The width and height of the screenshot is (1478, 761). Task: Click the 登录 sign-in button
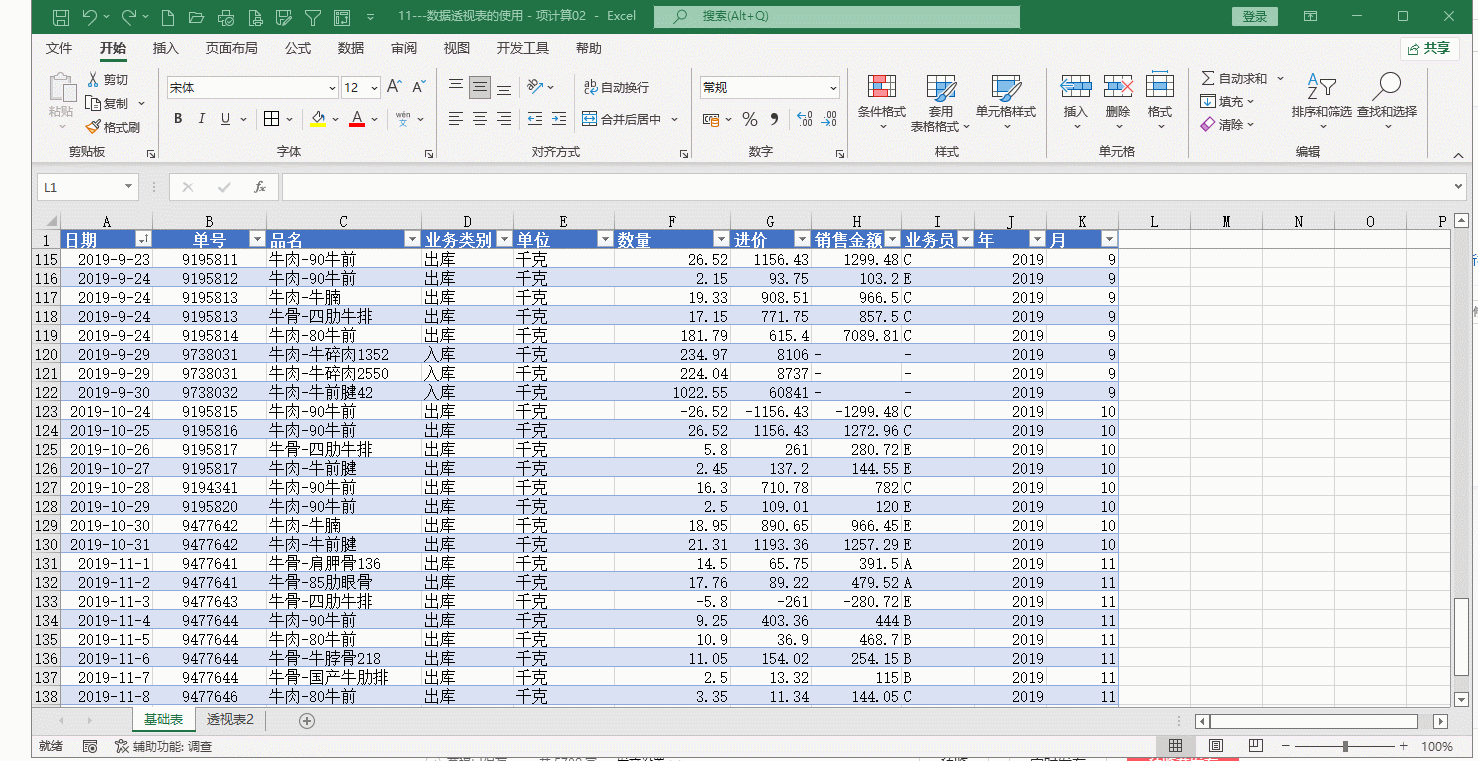pos(1255,17)
